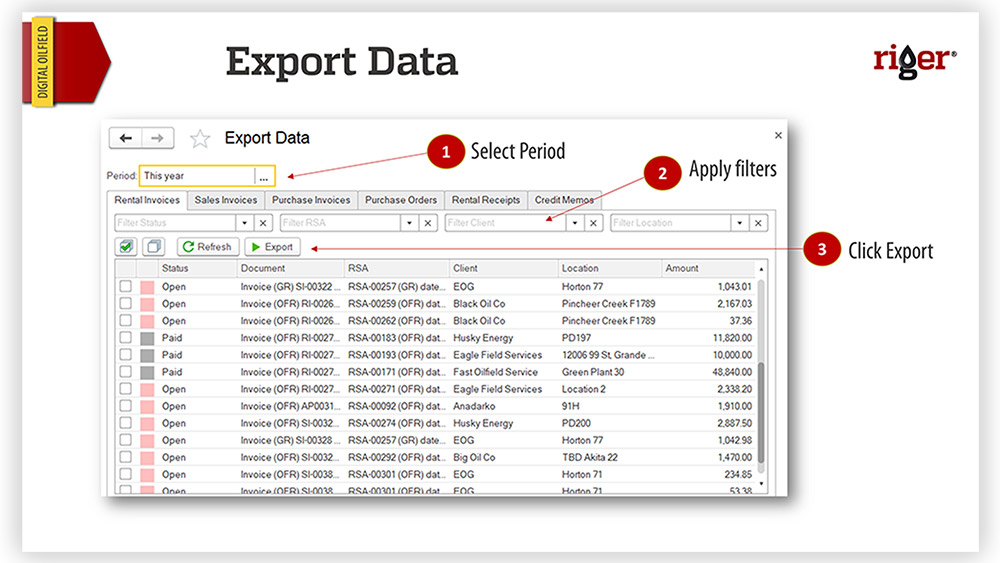1000x563 pixels.
Task: Clear the Filter Status field with X
Action: [x=263, y=223]
